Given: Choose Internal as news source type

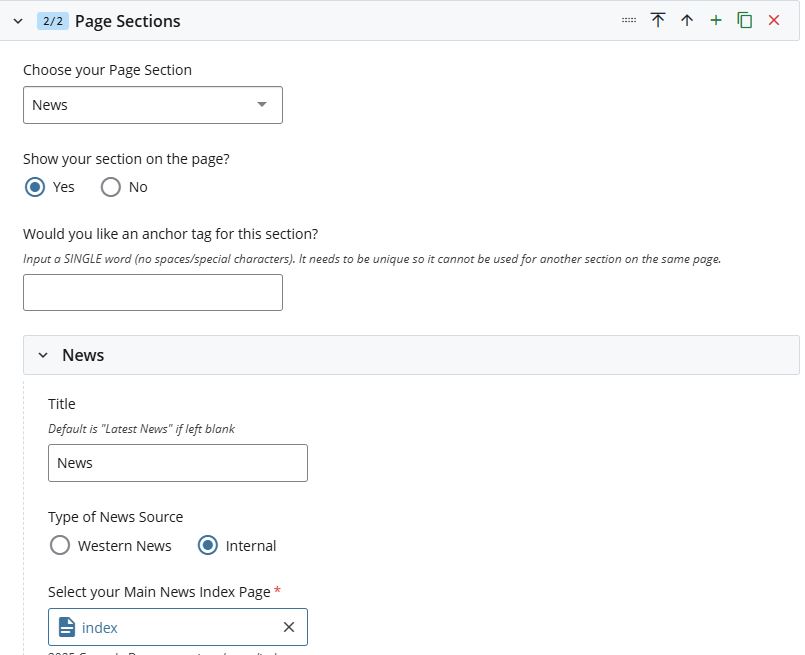Looking at the screenshot, I should coord(208,545).
